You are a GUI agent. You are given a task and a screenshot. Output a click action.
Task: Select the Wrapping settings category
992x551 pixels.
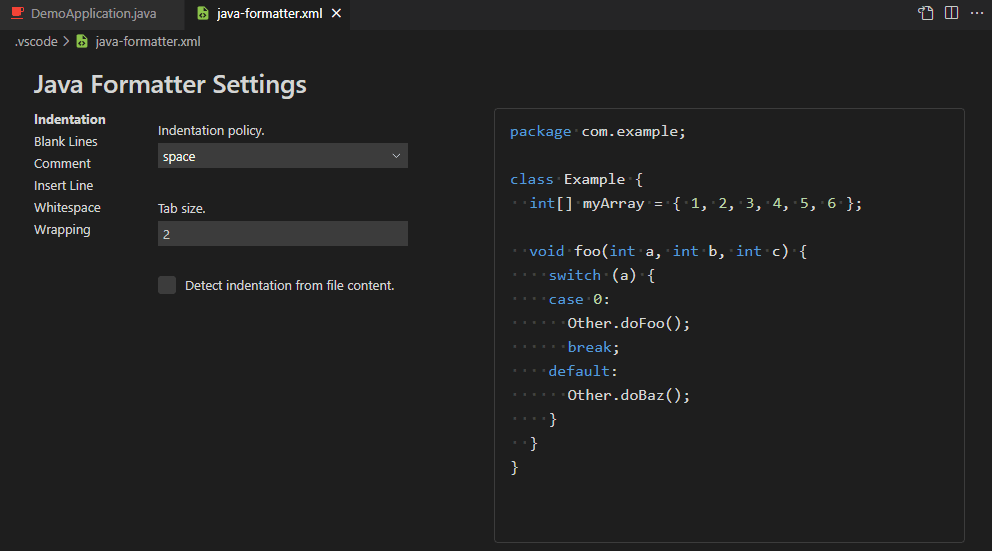point(62,230)
